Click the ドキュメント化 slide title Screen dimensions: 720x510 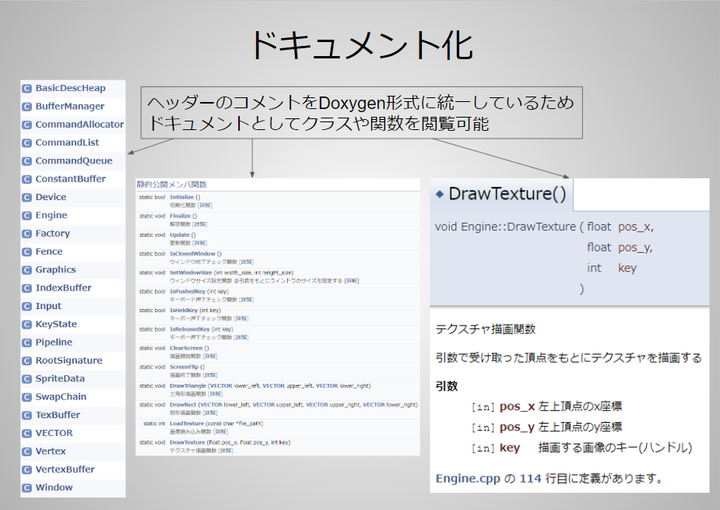[x=361, y=45]
